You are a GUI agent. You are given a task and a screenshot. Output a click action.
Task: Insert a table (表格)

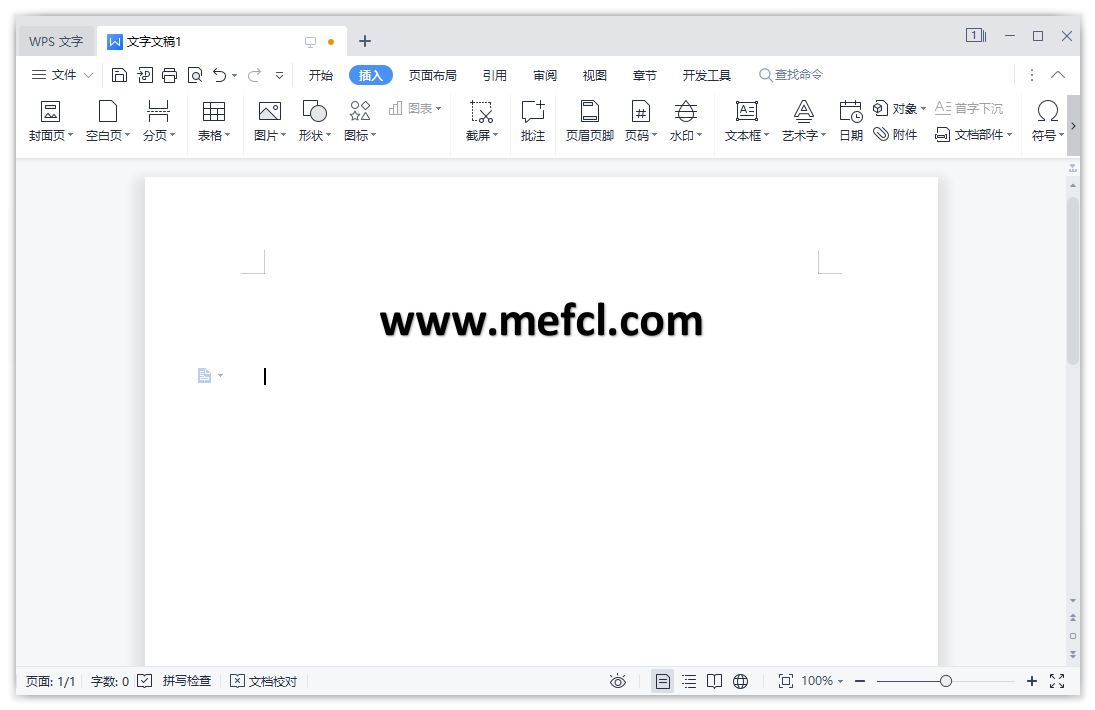(x=214, y=121)
